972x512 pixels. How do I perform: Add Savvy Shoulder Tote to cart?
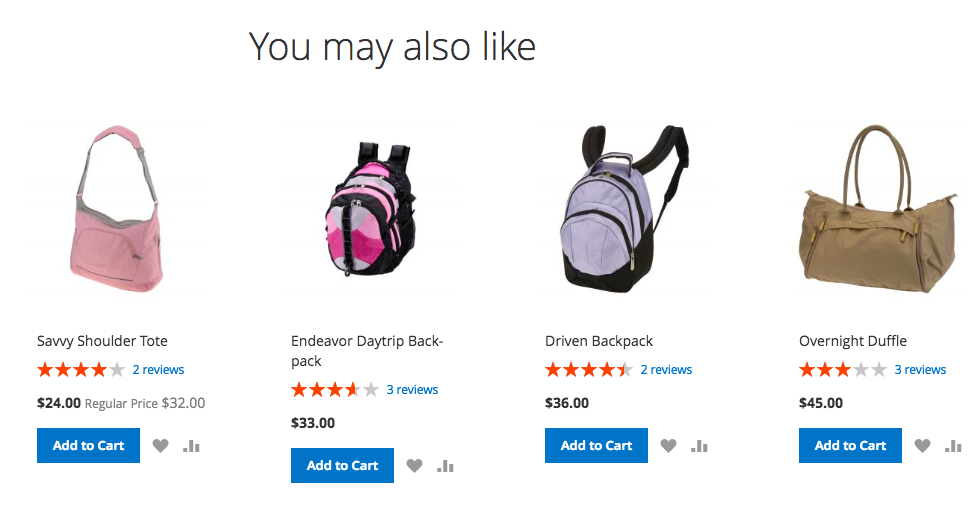click(x=89, y=445)
